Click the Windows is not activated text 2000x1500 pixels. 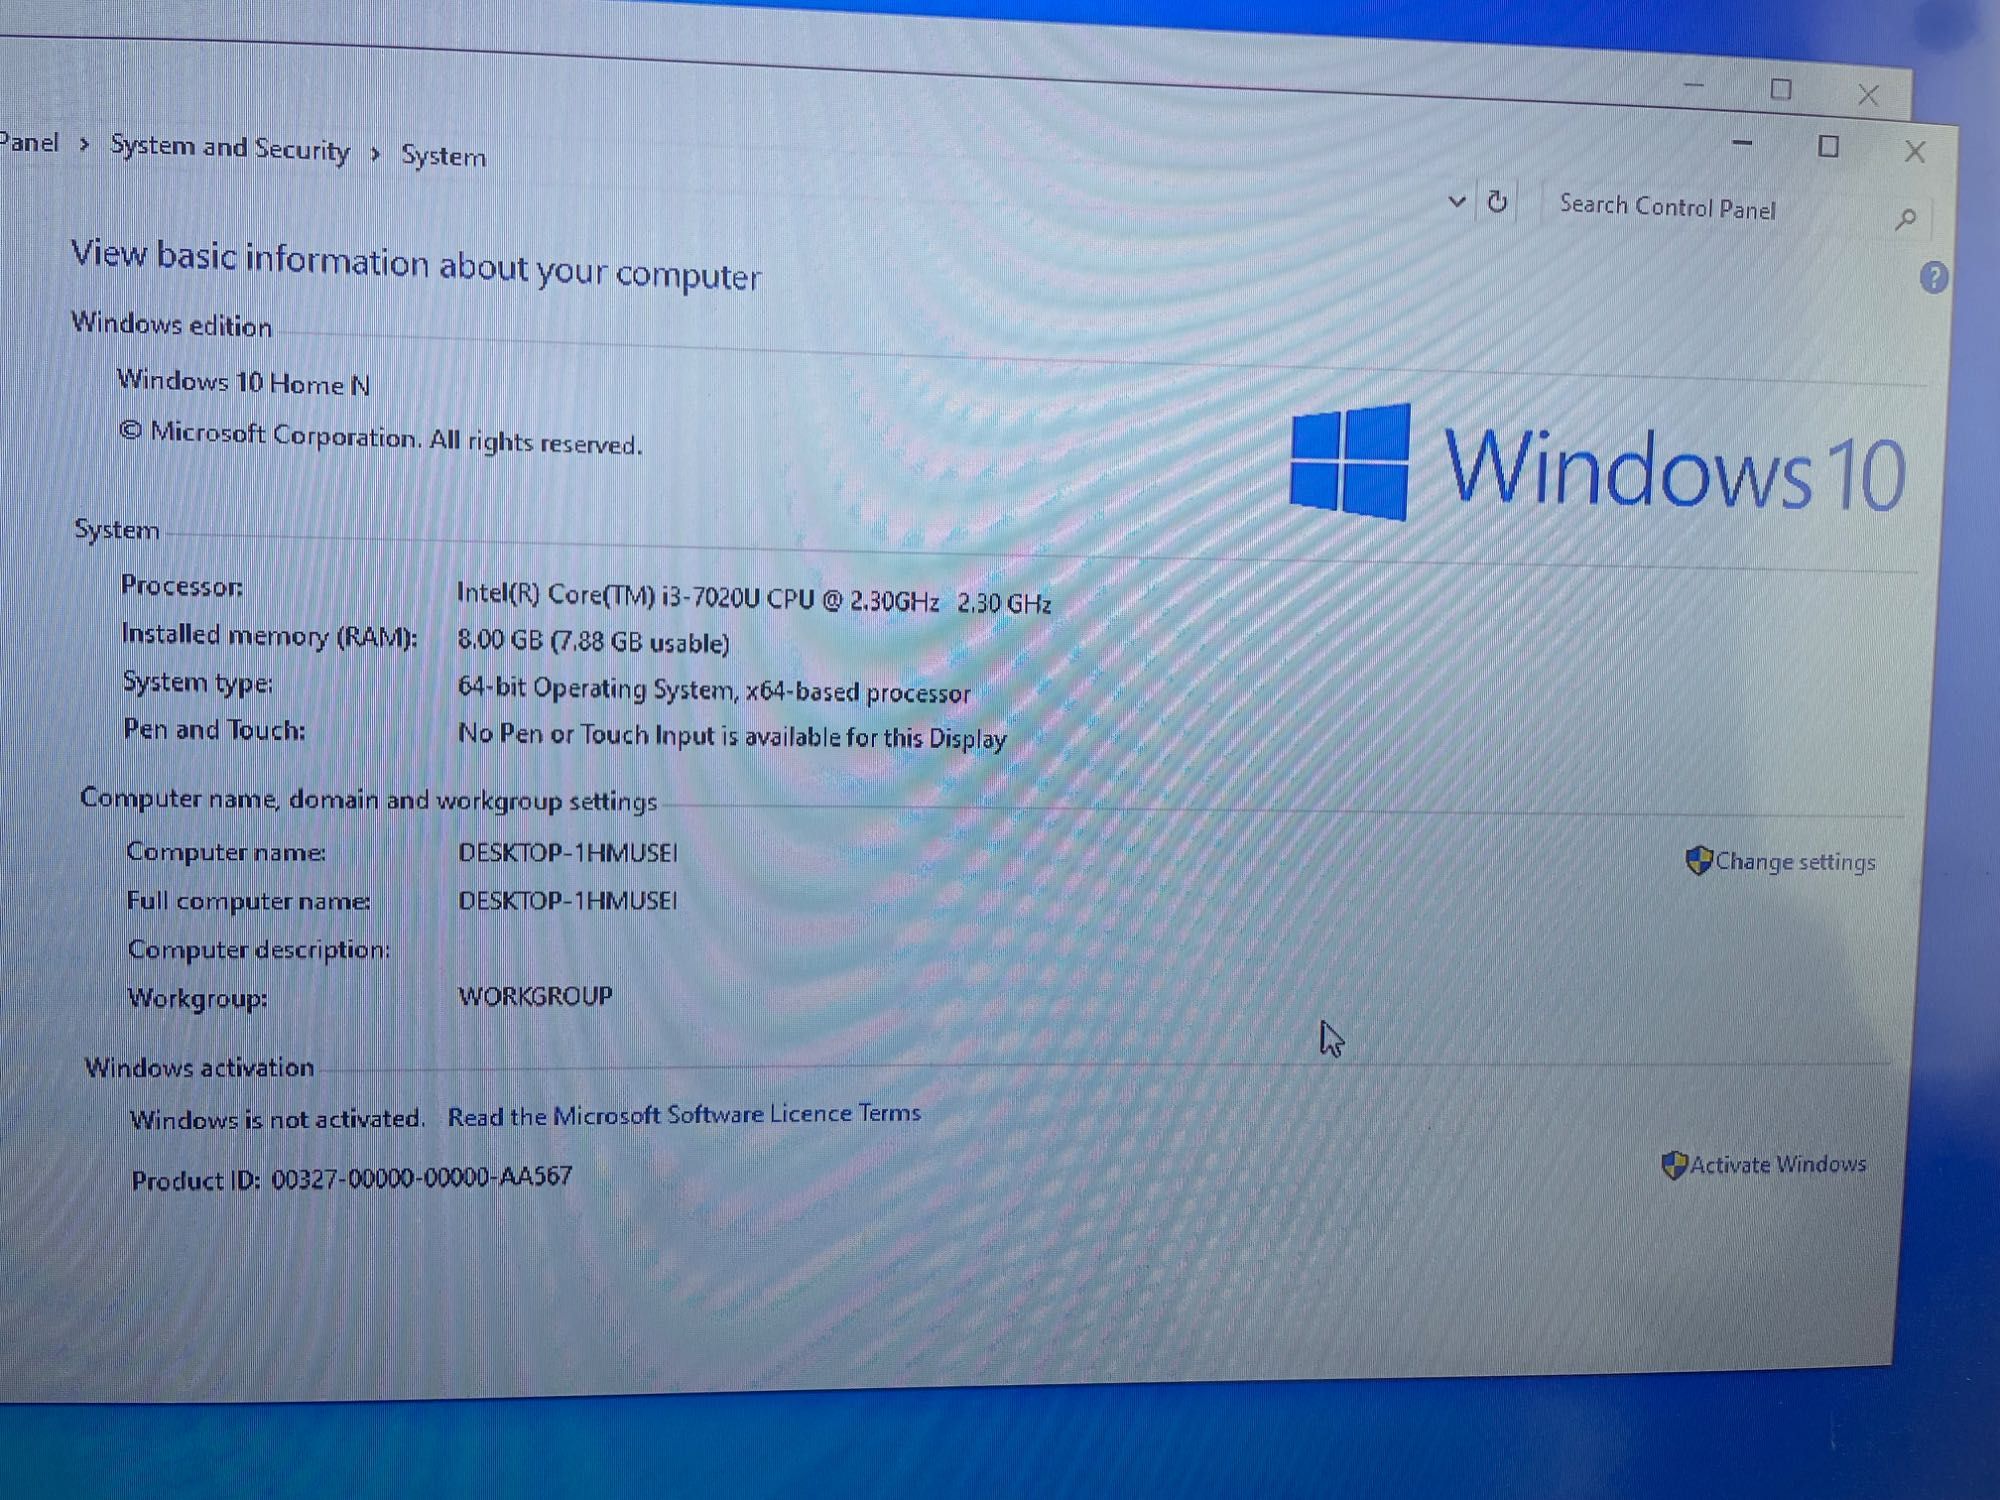277,1119
